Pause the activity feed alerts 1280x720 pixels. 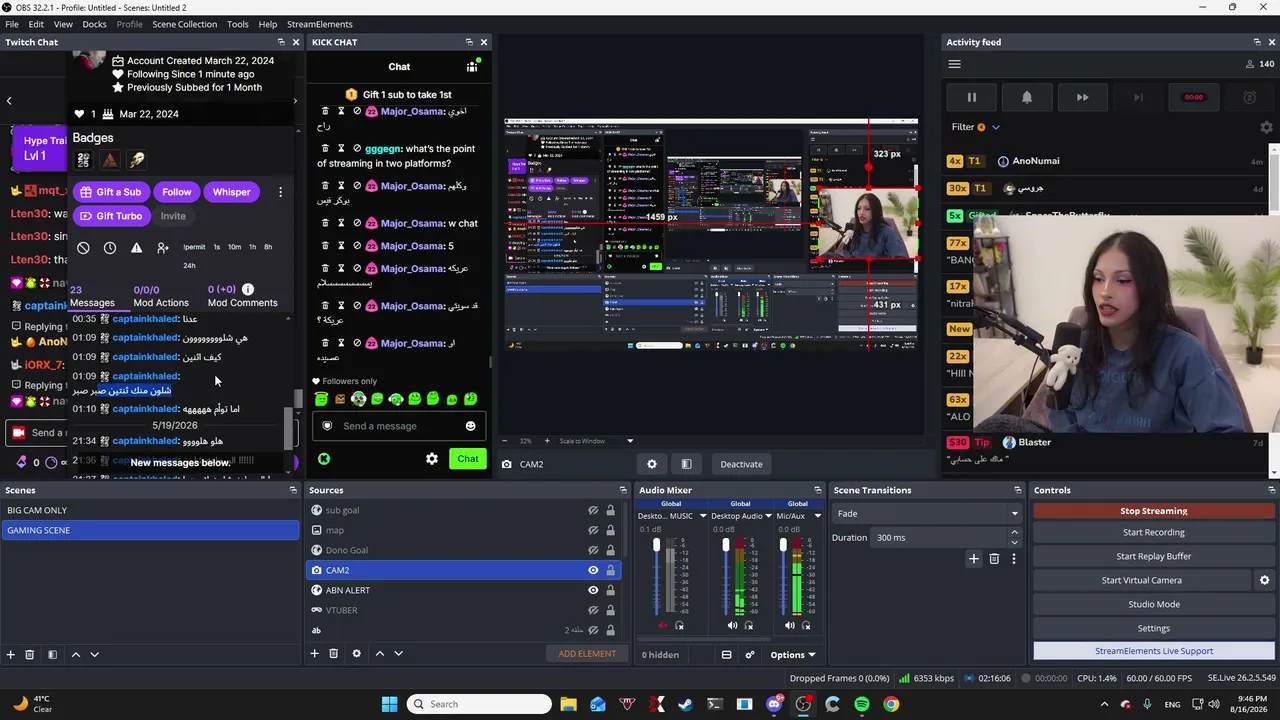[971, 97]
